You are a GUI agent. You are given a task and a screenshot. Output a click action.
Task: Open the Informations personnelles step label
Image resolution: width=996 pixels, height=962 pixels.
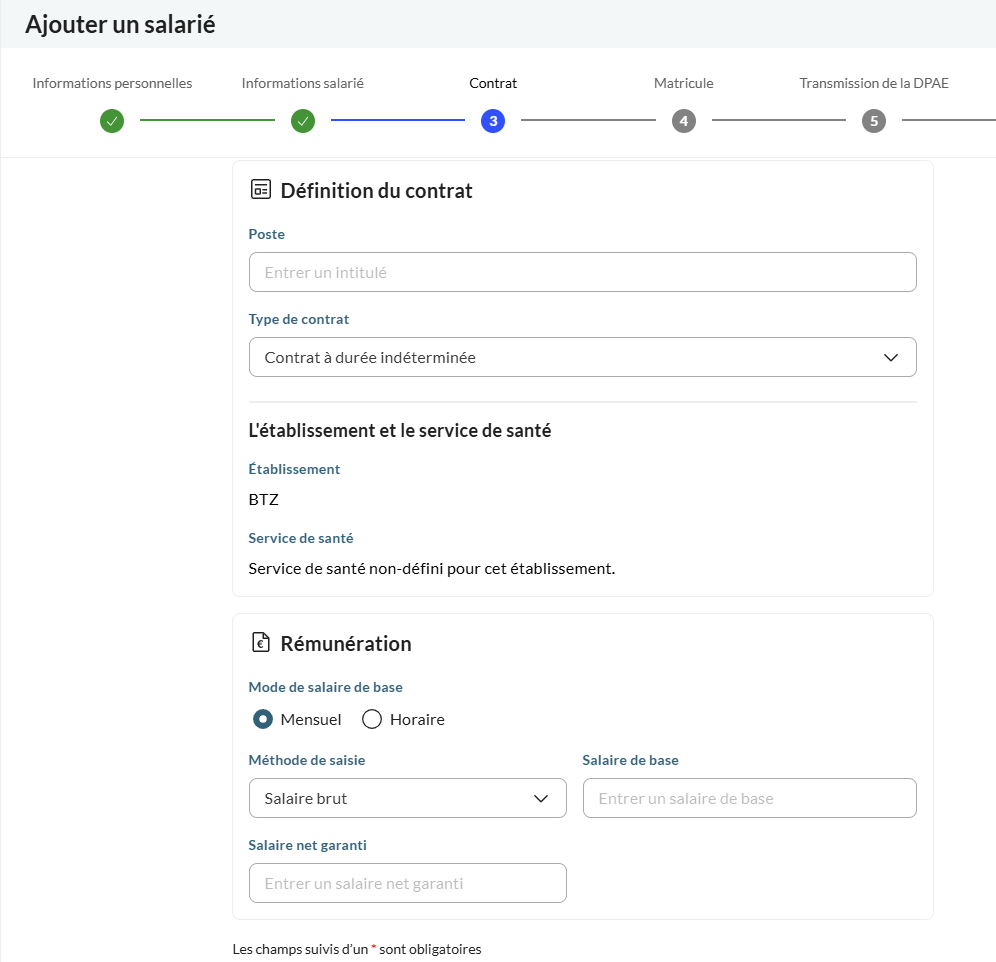(x=112, y=83)
